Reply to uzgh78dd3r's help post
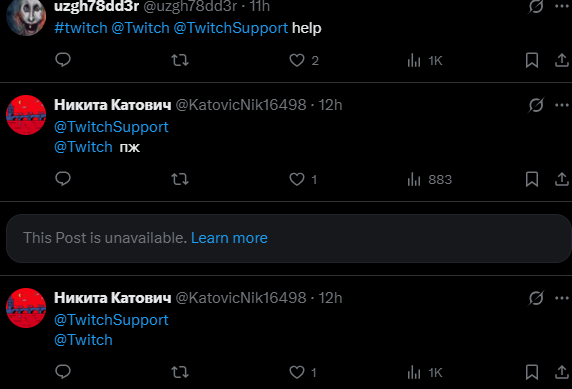Screen dimensions: 572x389 point(63,60)
